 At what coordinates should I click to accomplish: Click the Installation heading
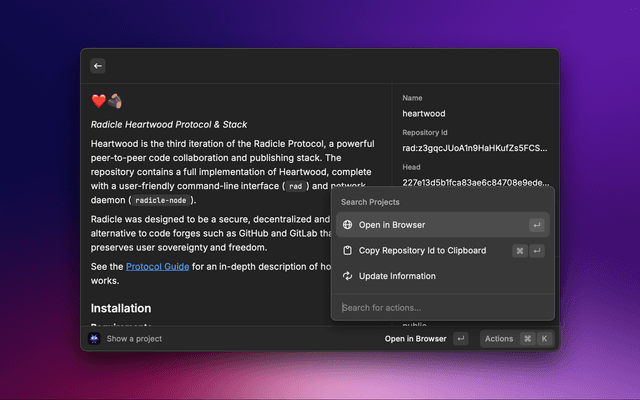(x=121, y=308)
